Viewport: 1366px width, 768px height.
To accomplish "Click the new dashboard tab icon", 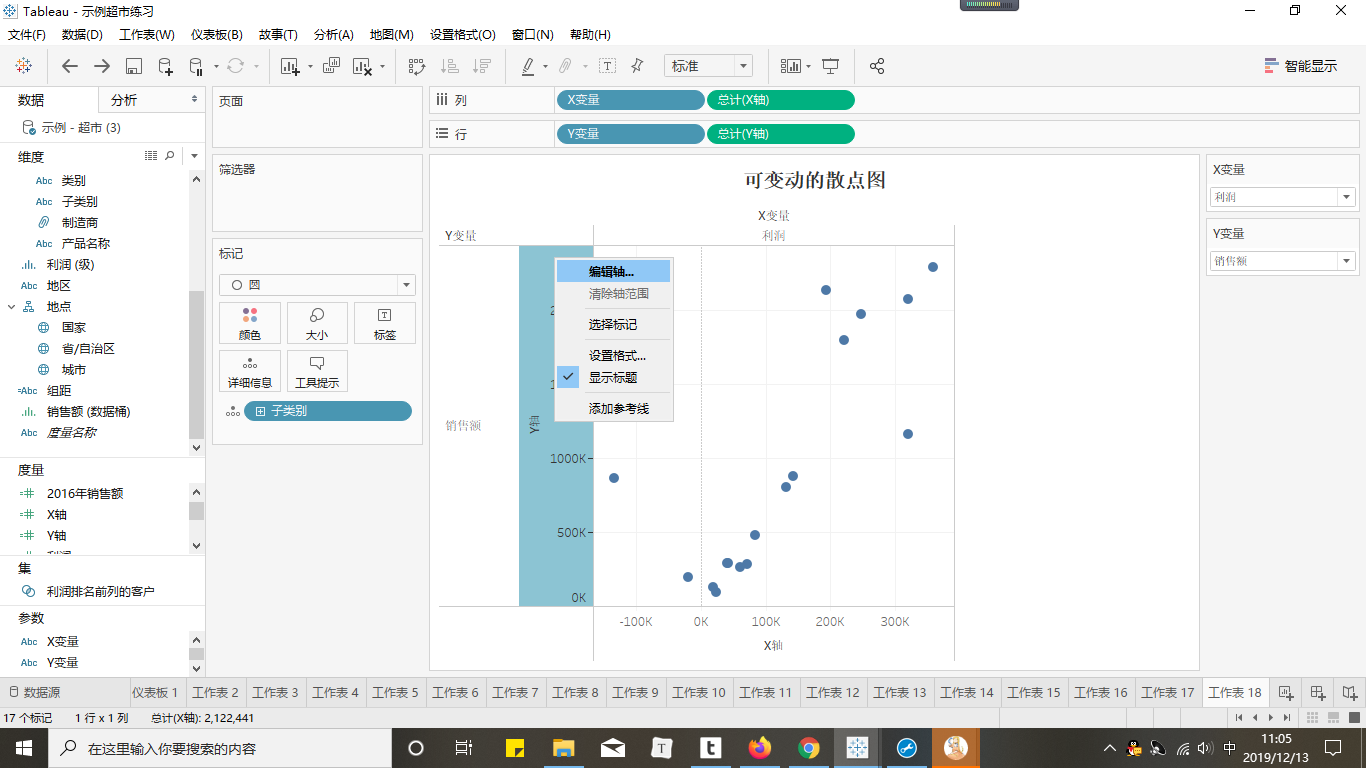I will (1318, 692).
